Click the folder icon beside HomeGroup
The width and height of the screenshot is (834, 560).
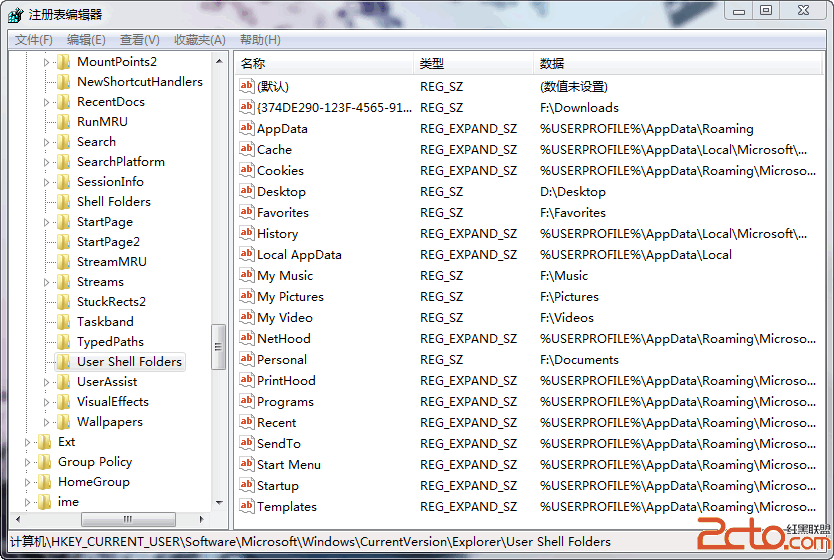[x=45, y=482]
